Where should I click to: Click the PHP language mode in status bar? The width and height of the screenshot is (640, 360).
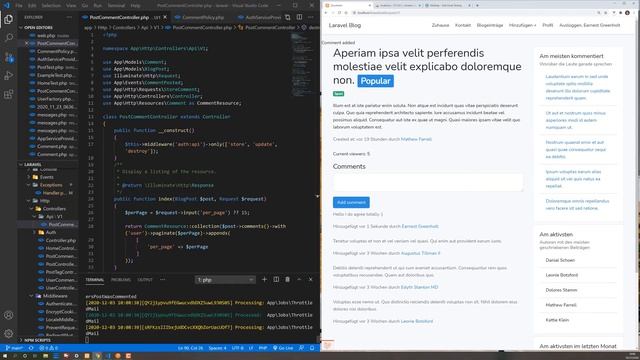[x=263, y=348]
